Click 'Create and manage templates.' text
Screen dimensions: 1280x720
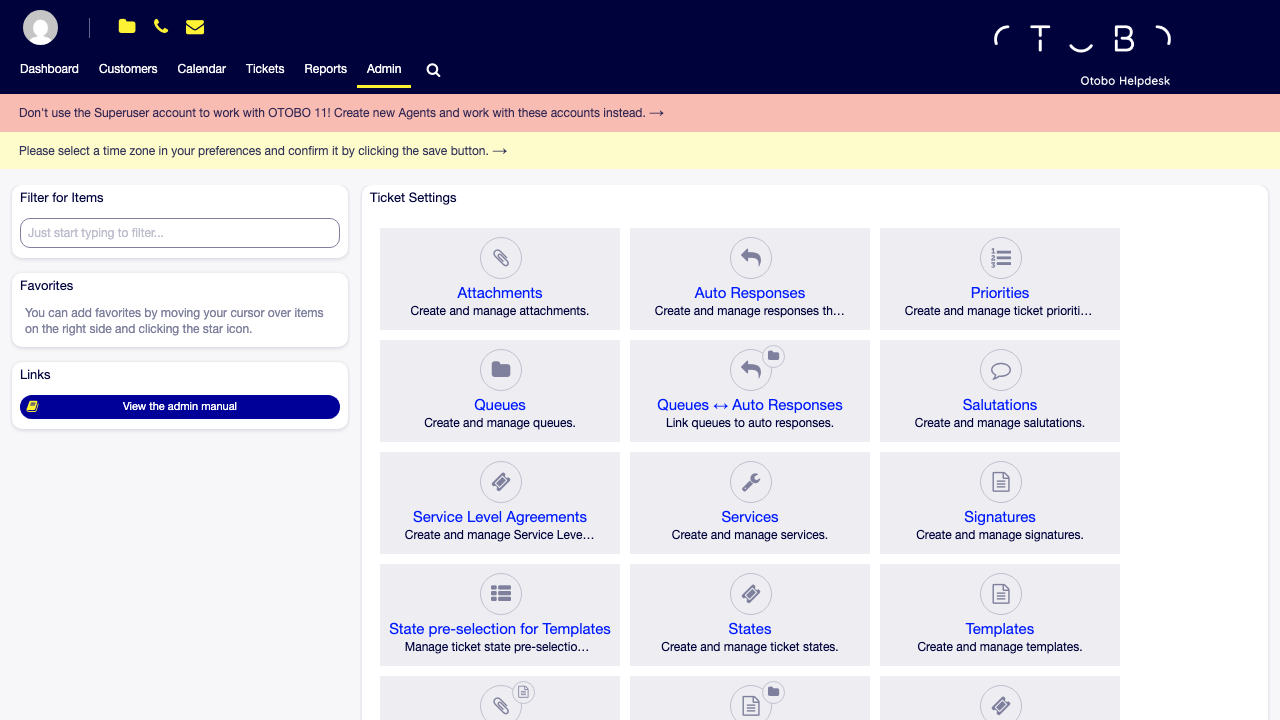tap(1000, 647)
